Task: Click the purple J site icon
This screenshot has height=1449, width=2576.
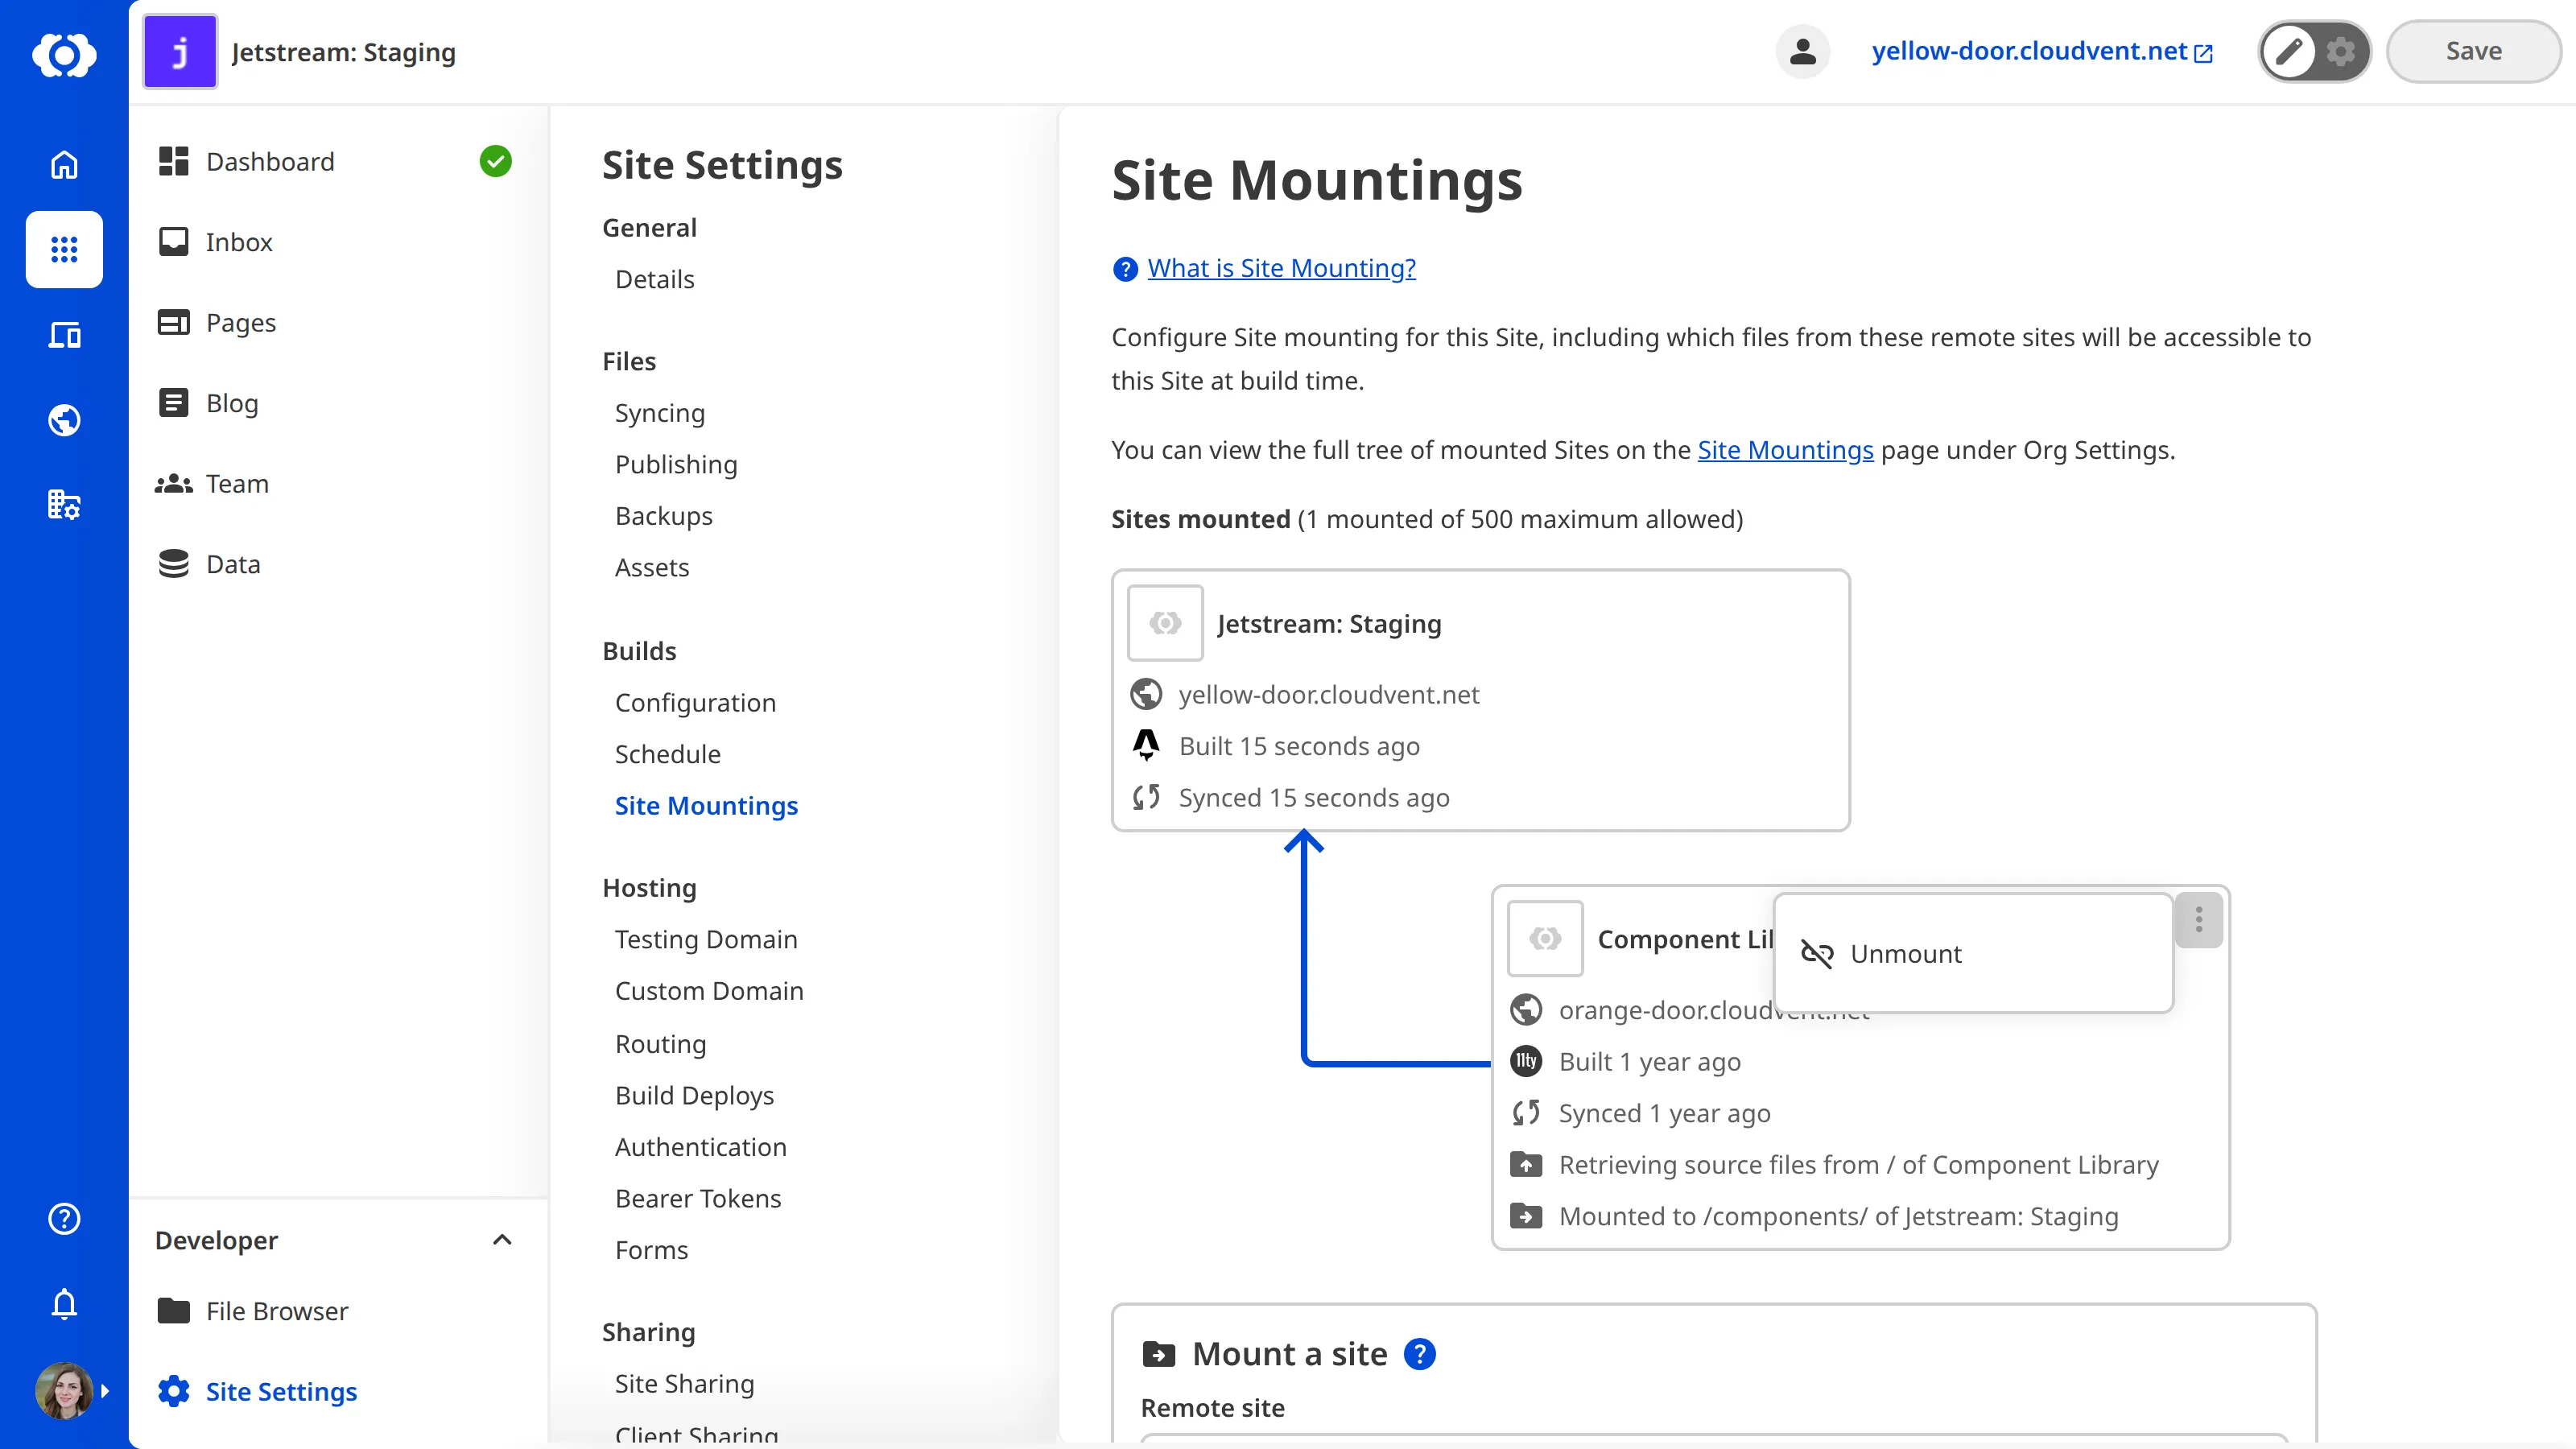Action: point(180,52)
